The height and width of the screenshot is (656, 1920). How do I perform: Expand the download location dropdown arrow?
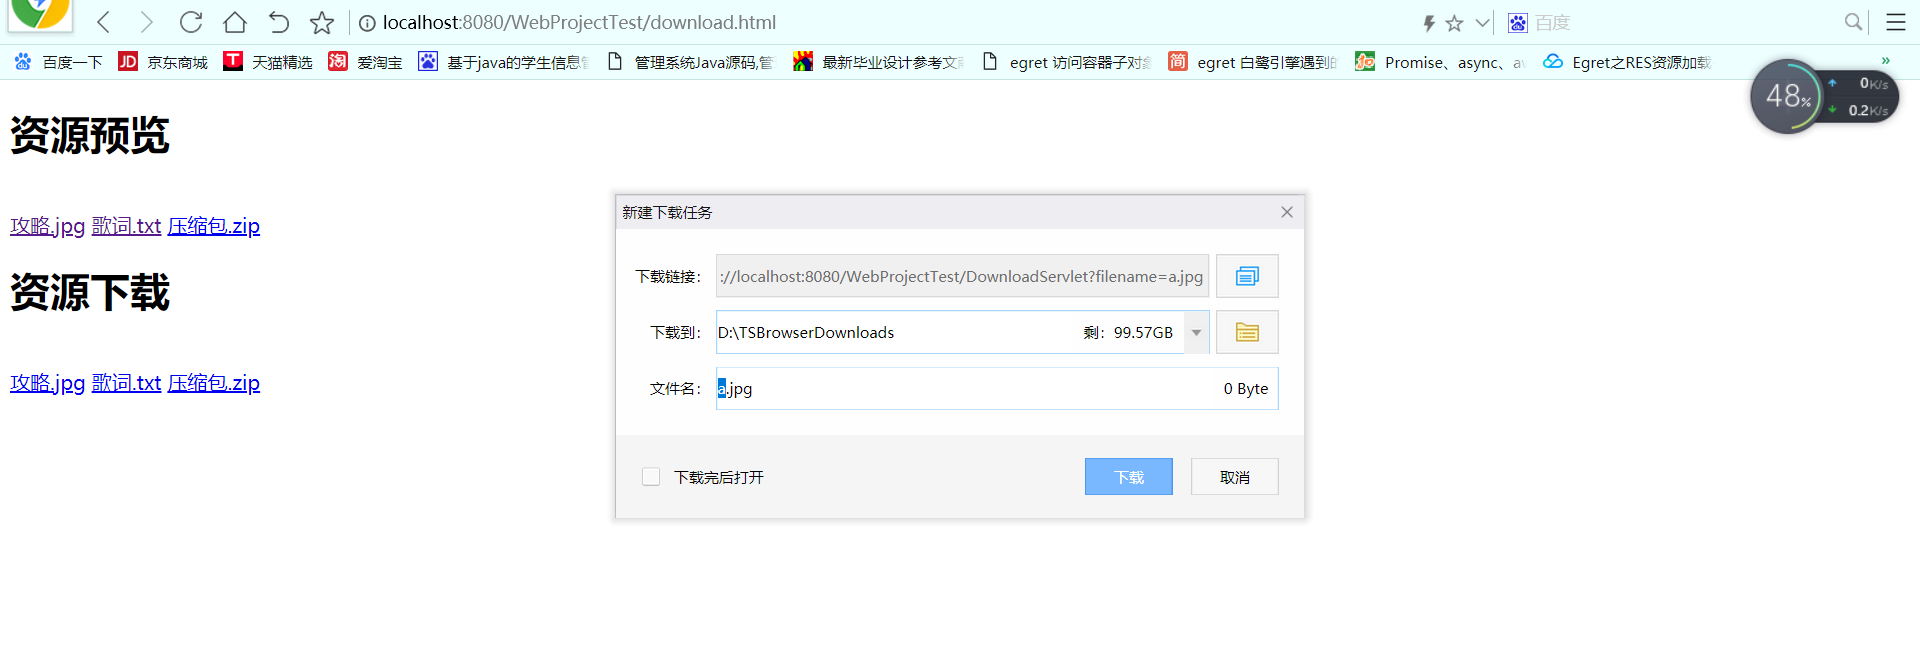point(1197,332)
